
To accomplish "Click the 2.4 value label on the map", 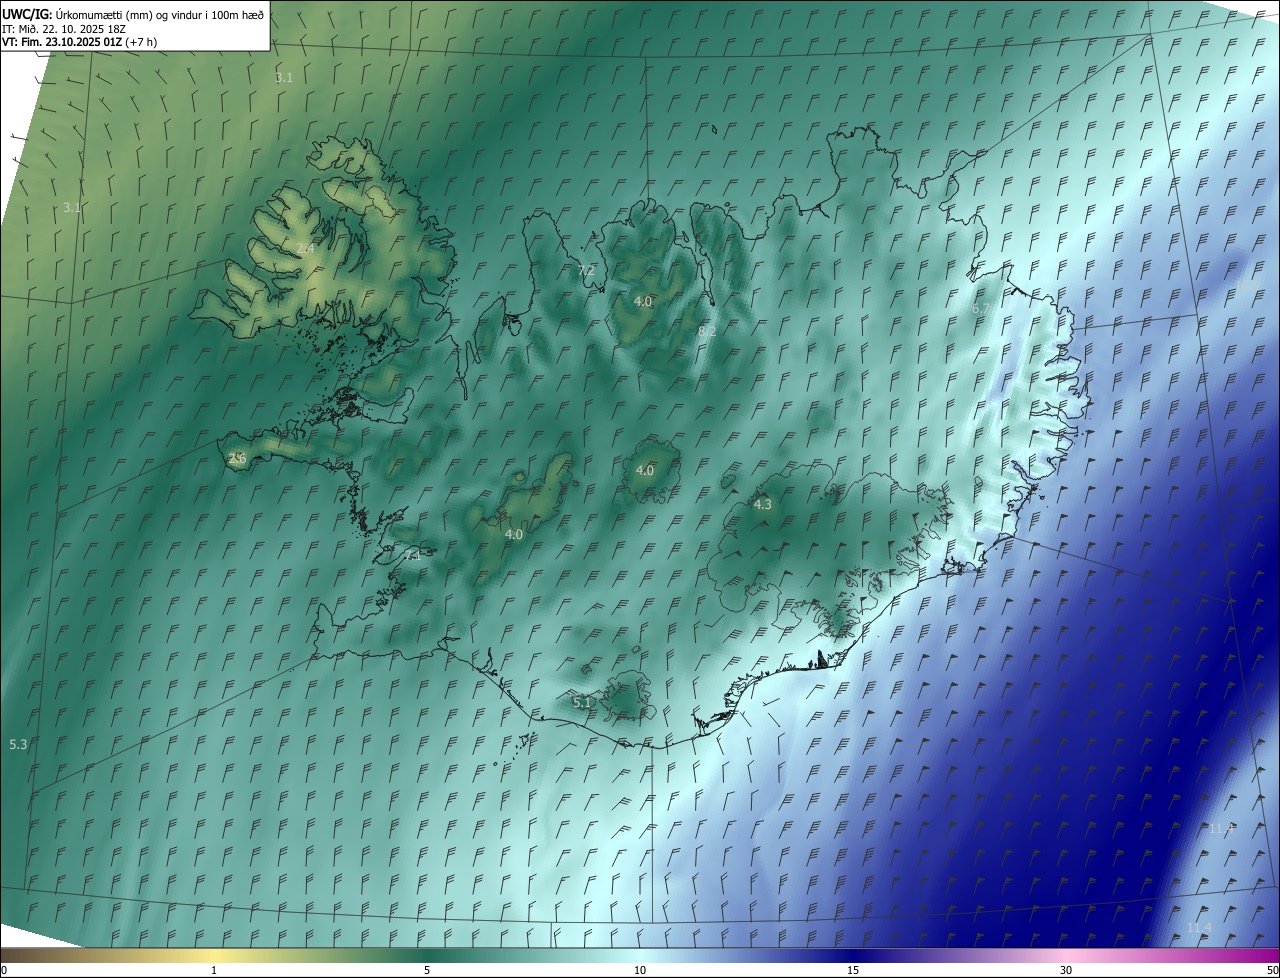I will tap(305, 248).
